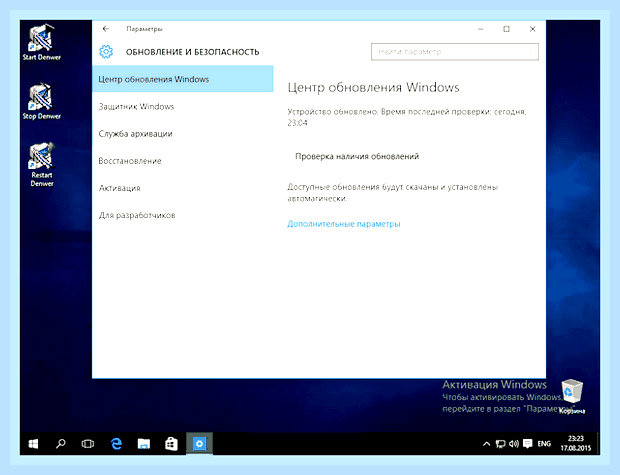This screenshot has height=475, width=620.
Task: Focus the Найти параметр search field
Action: pos(455,52)
